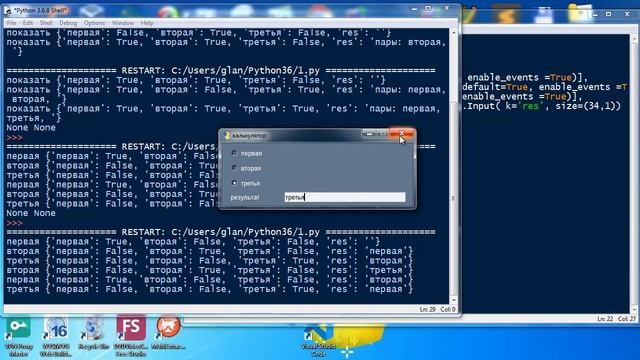Click the 'показать' row starting 'первая': False
Screen dimensions: 640x360
[199, 33]
